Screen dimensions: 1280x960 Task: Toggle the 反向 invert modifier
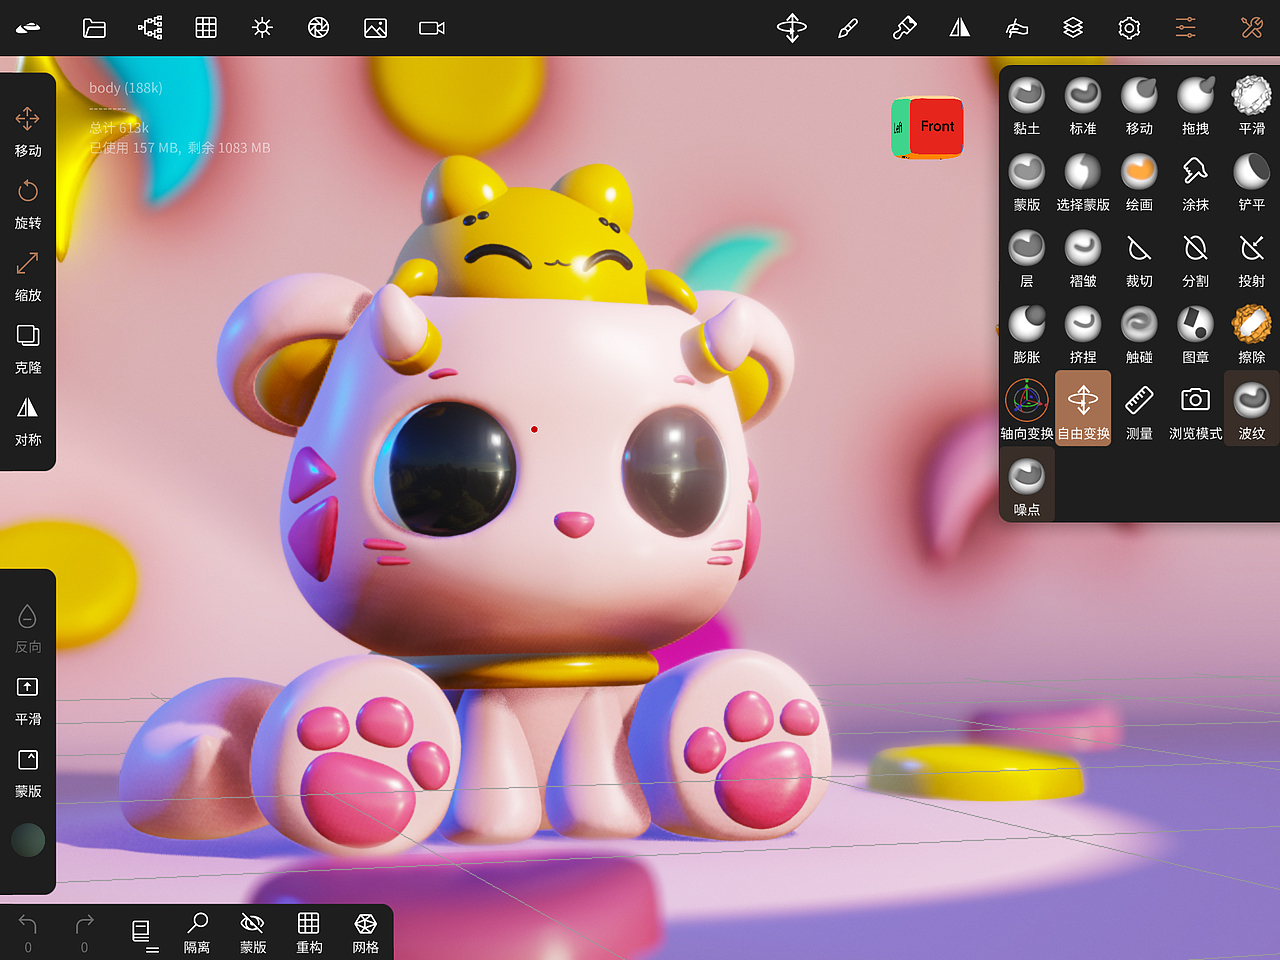28,628
